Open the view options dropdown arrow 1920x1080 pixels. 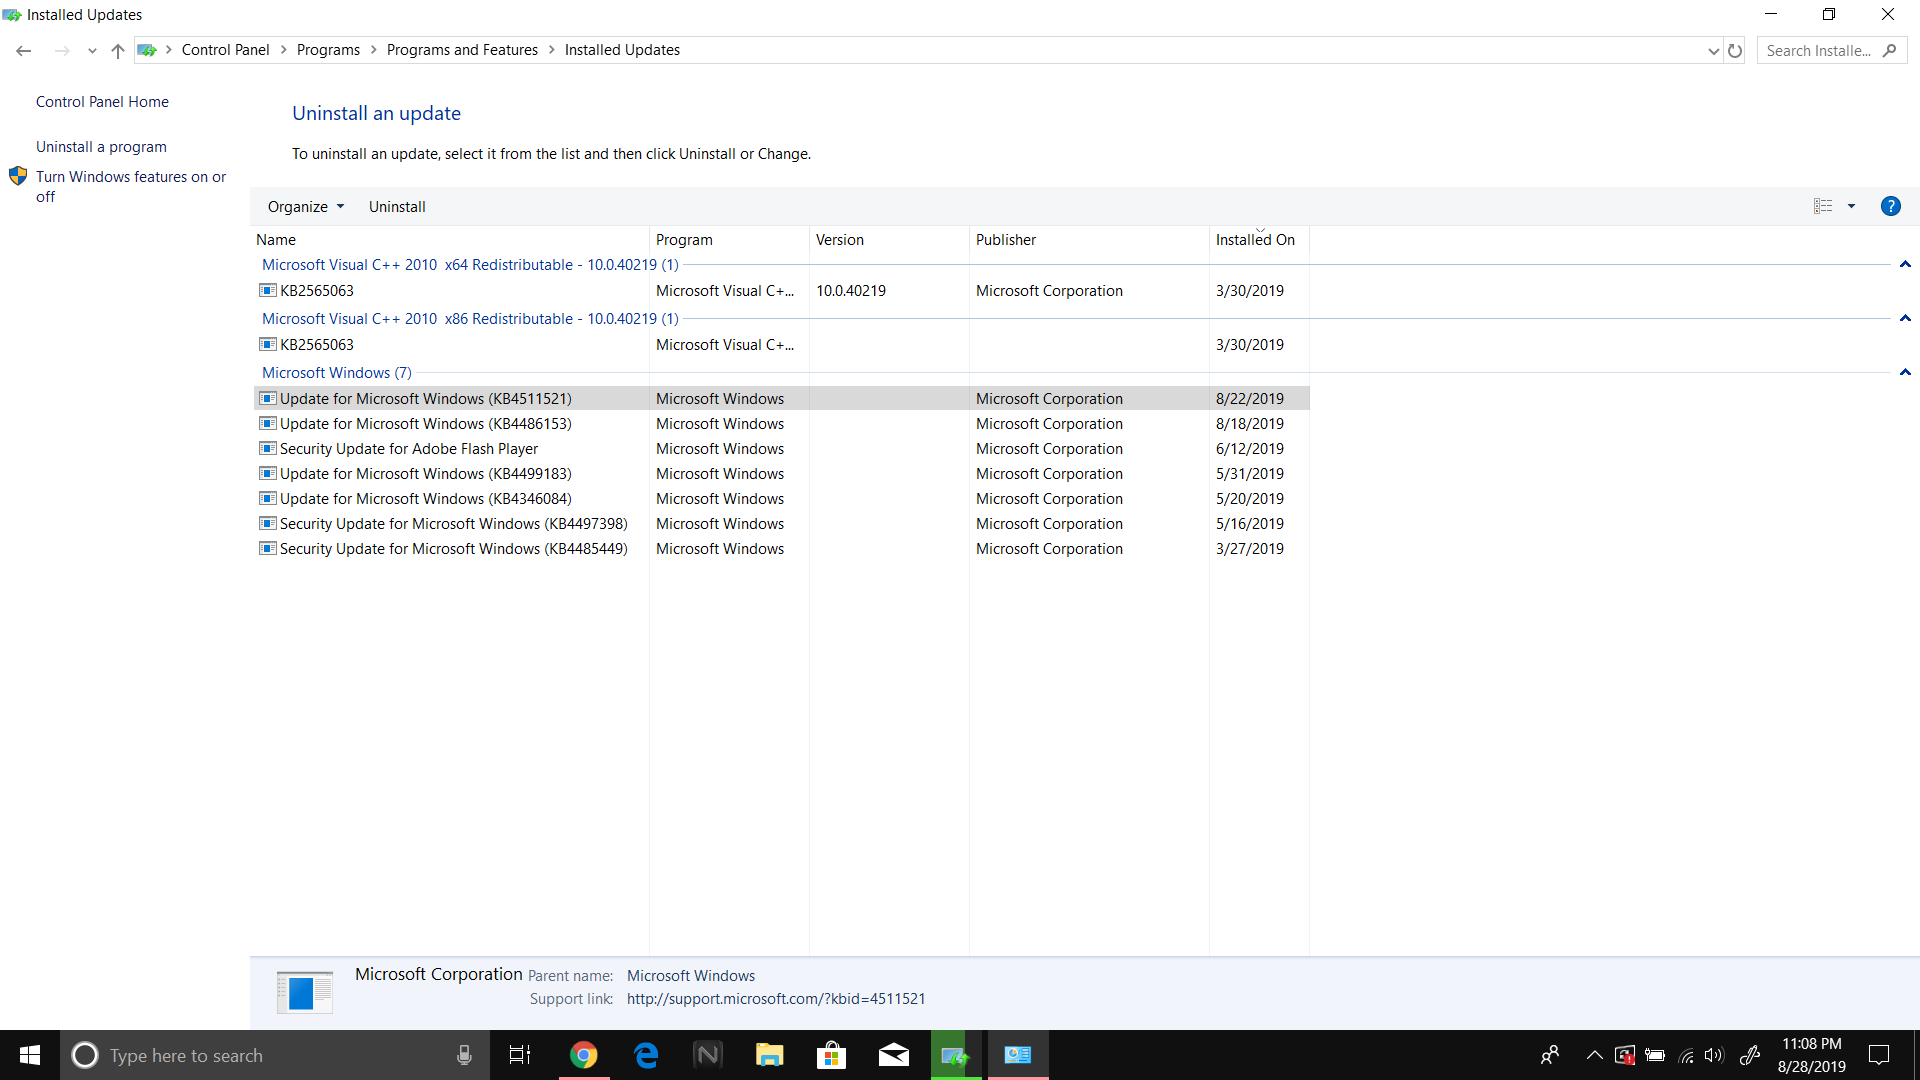(1852, 206)
